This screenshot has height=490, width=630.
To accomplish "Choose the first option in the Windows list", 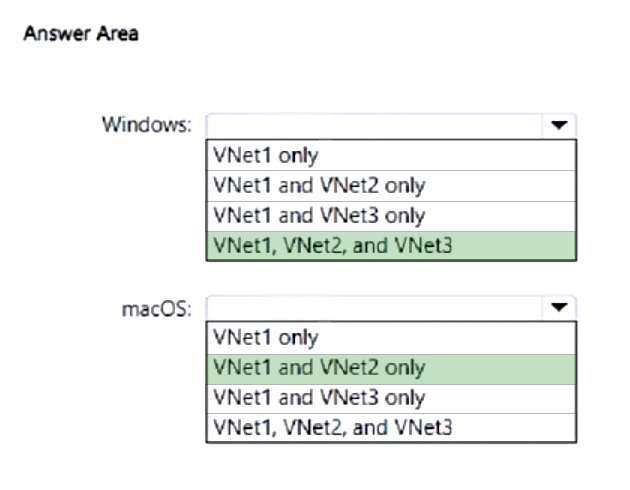I will [x=391, y=155].
